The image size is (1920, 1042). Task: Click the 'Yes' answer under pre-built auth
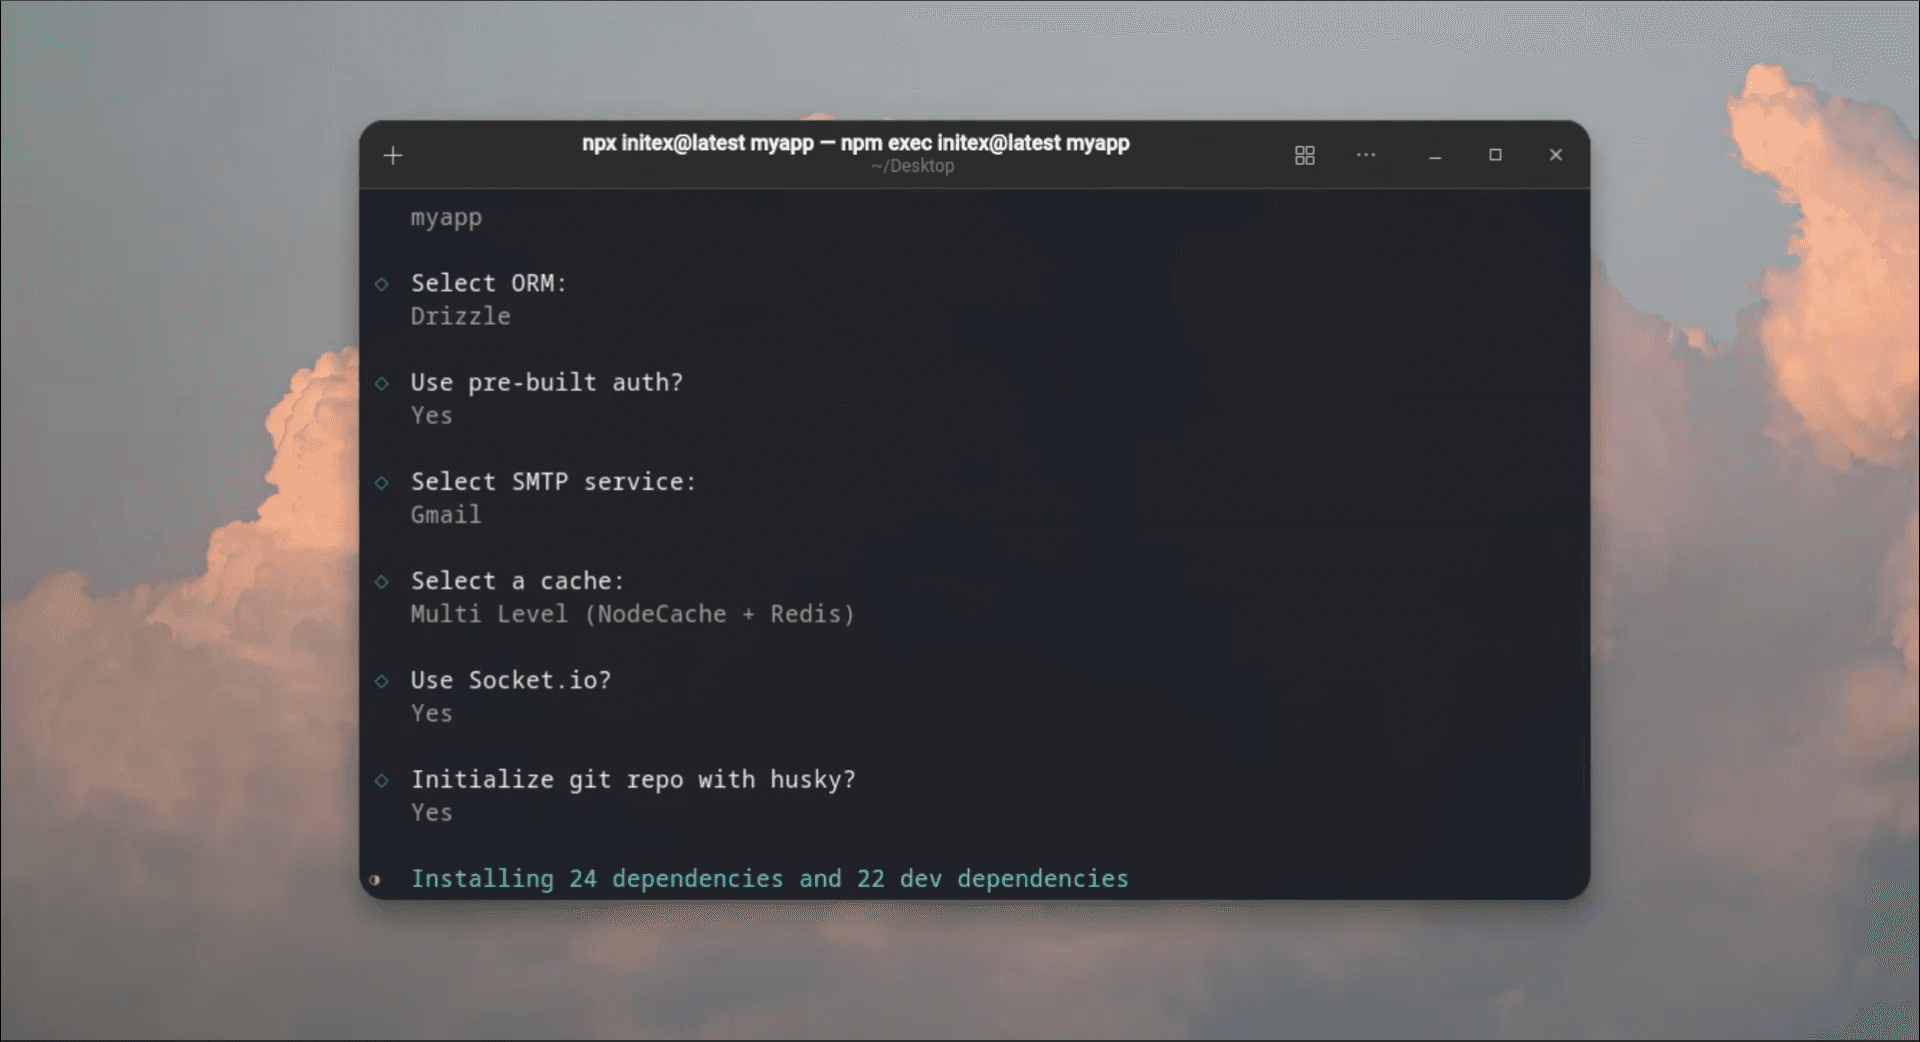pyautogui.click(x=431, y=415)
